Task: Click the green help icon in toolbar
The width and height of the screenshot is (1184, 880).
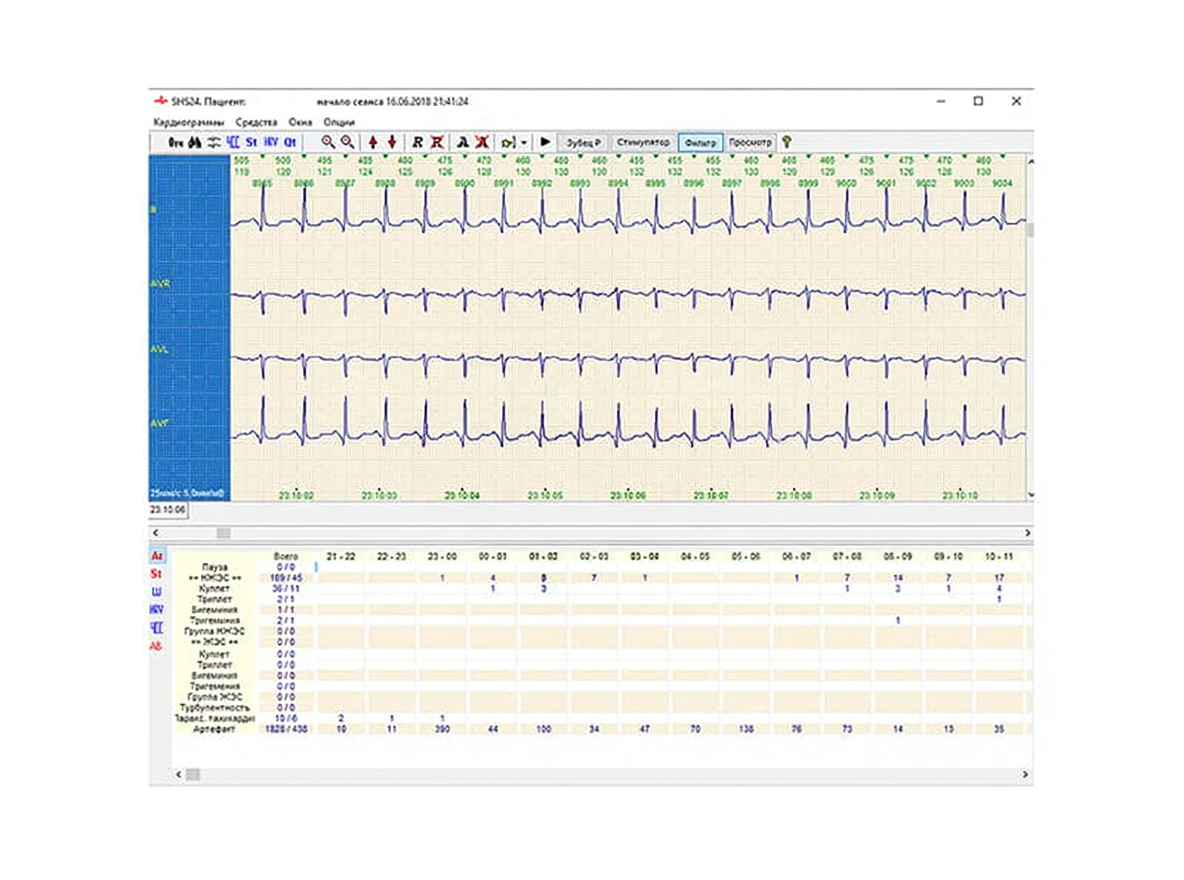Action: (787, 142)
